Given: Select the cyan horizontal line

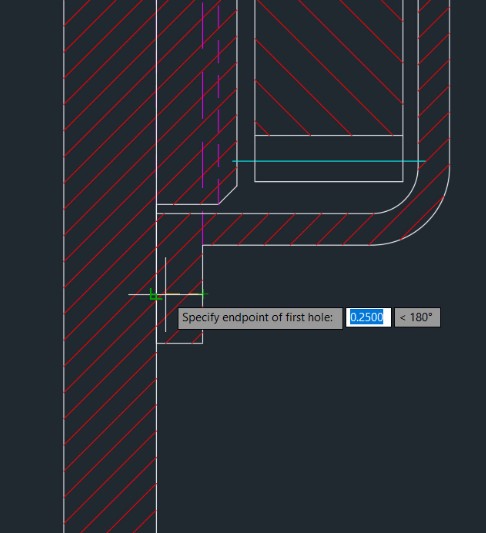Looking at the screenshot, I should point(329,161).
